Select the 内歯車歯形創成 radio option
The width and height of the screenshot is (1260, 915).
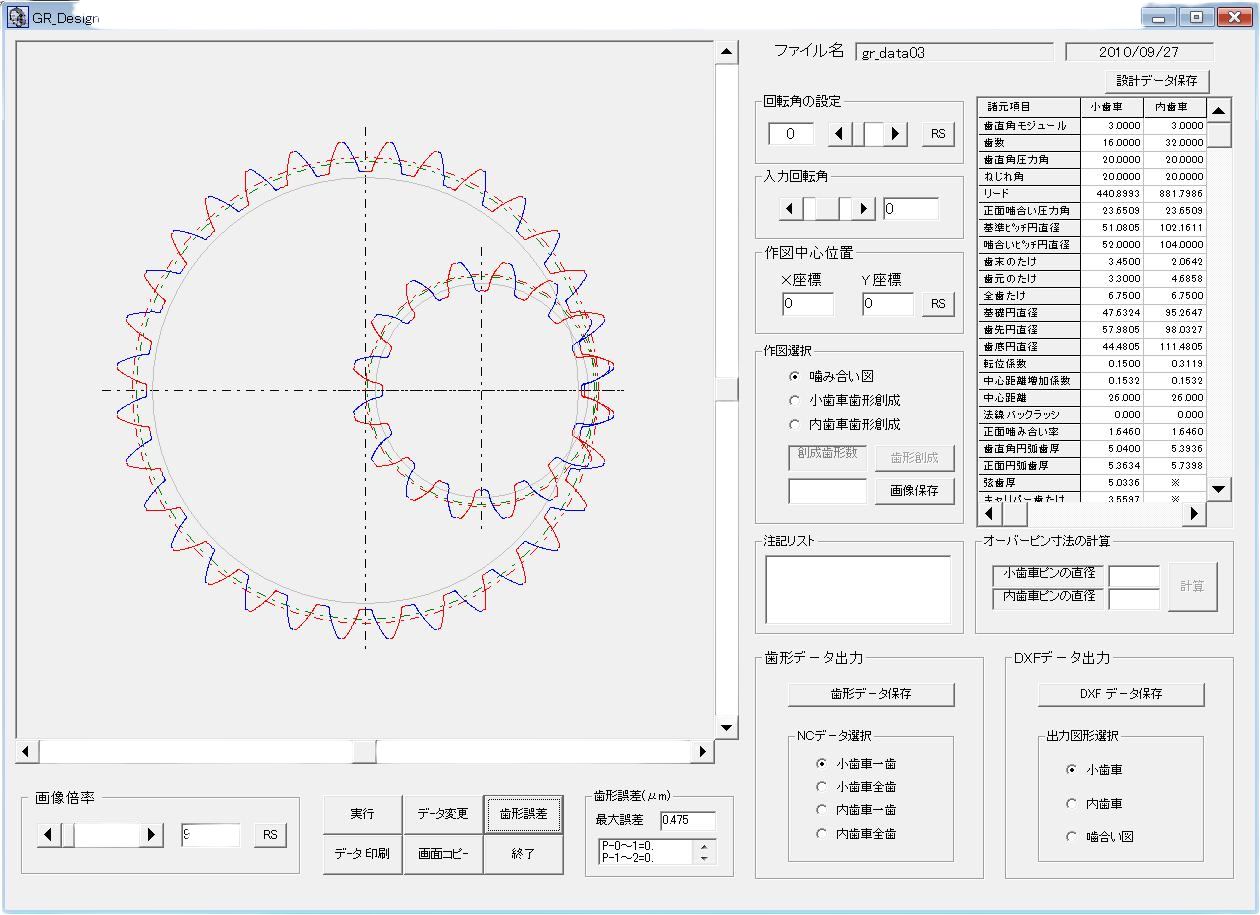tap(795, 424)
